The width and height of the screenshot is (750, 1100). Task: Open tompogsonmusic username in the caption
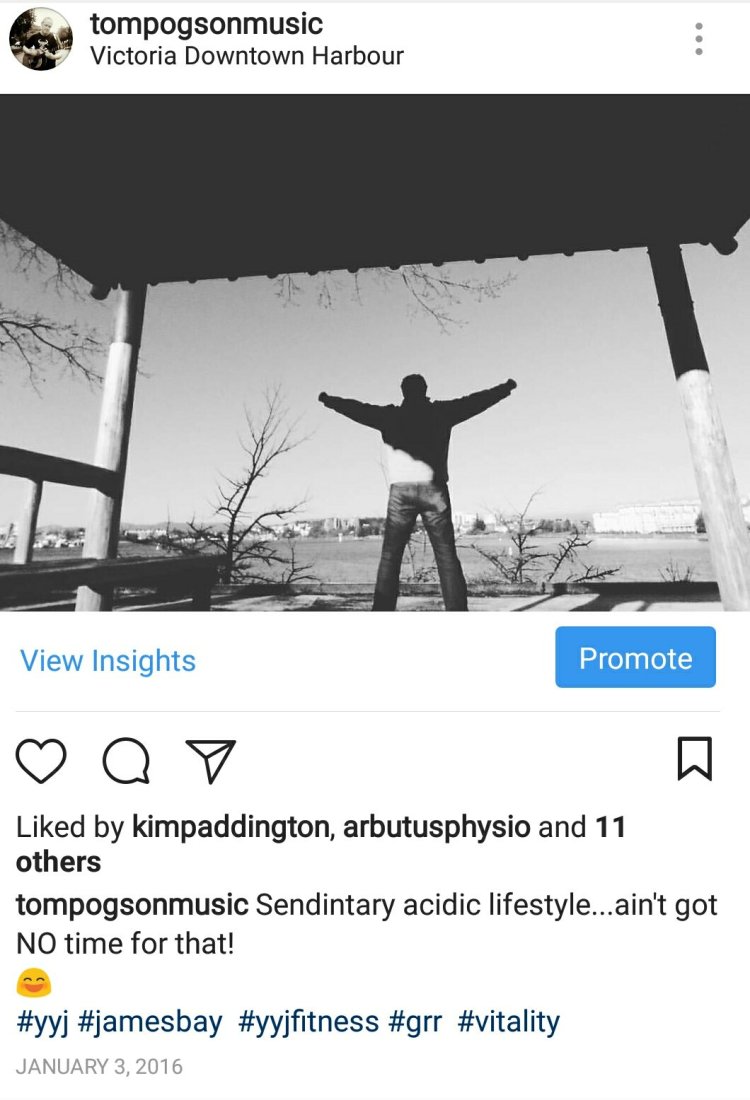132,906
